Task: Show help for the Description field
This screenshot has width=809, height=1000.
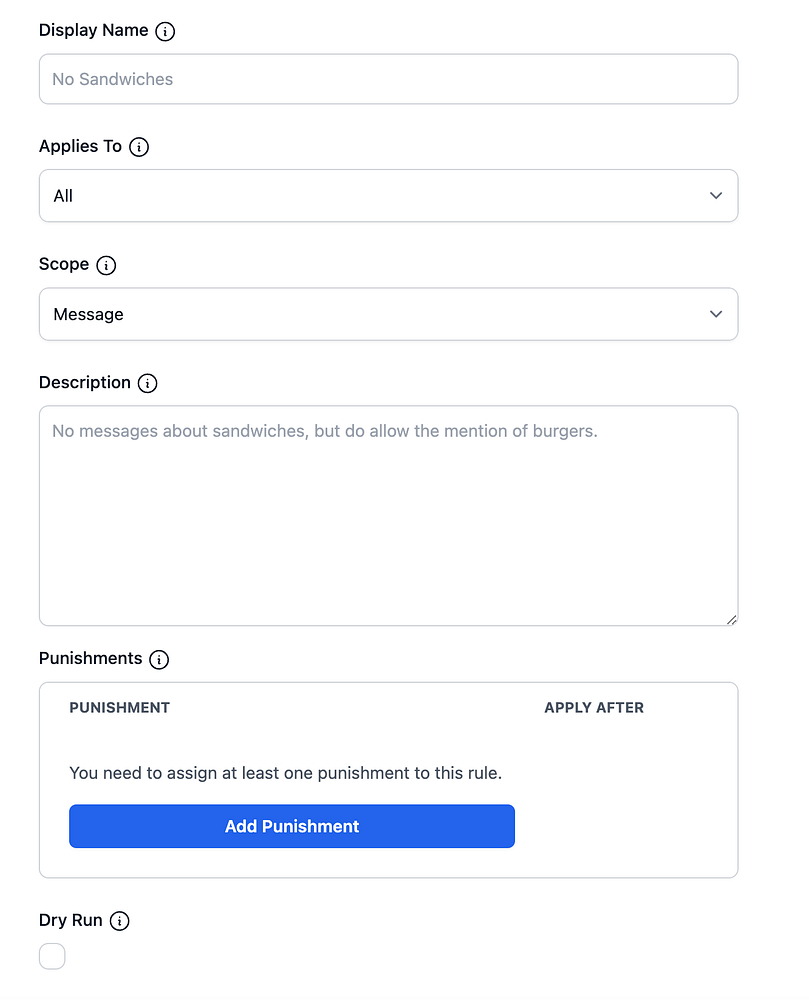Action: tap(148, 383)
